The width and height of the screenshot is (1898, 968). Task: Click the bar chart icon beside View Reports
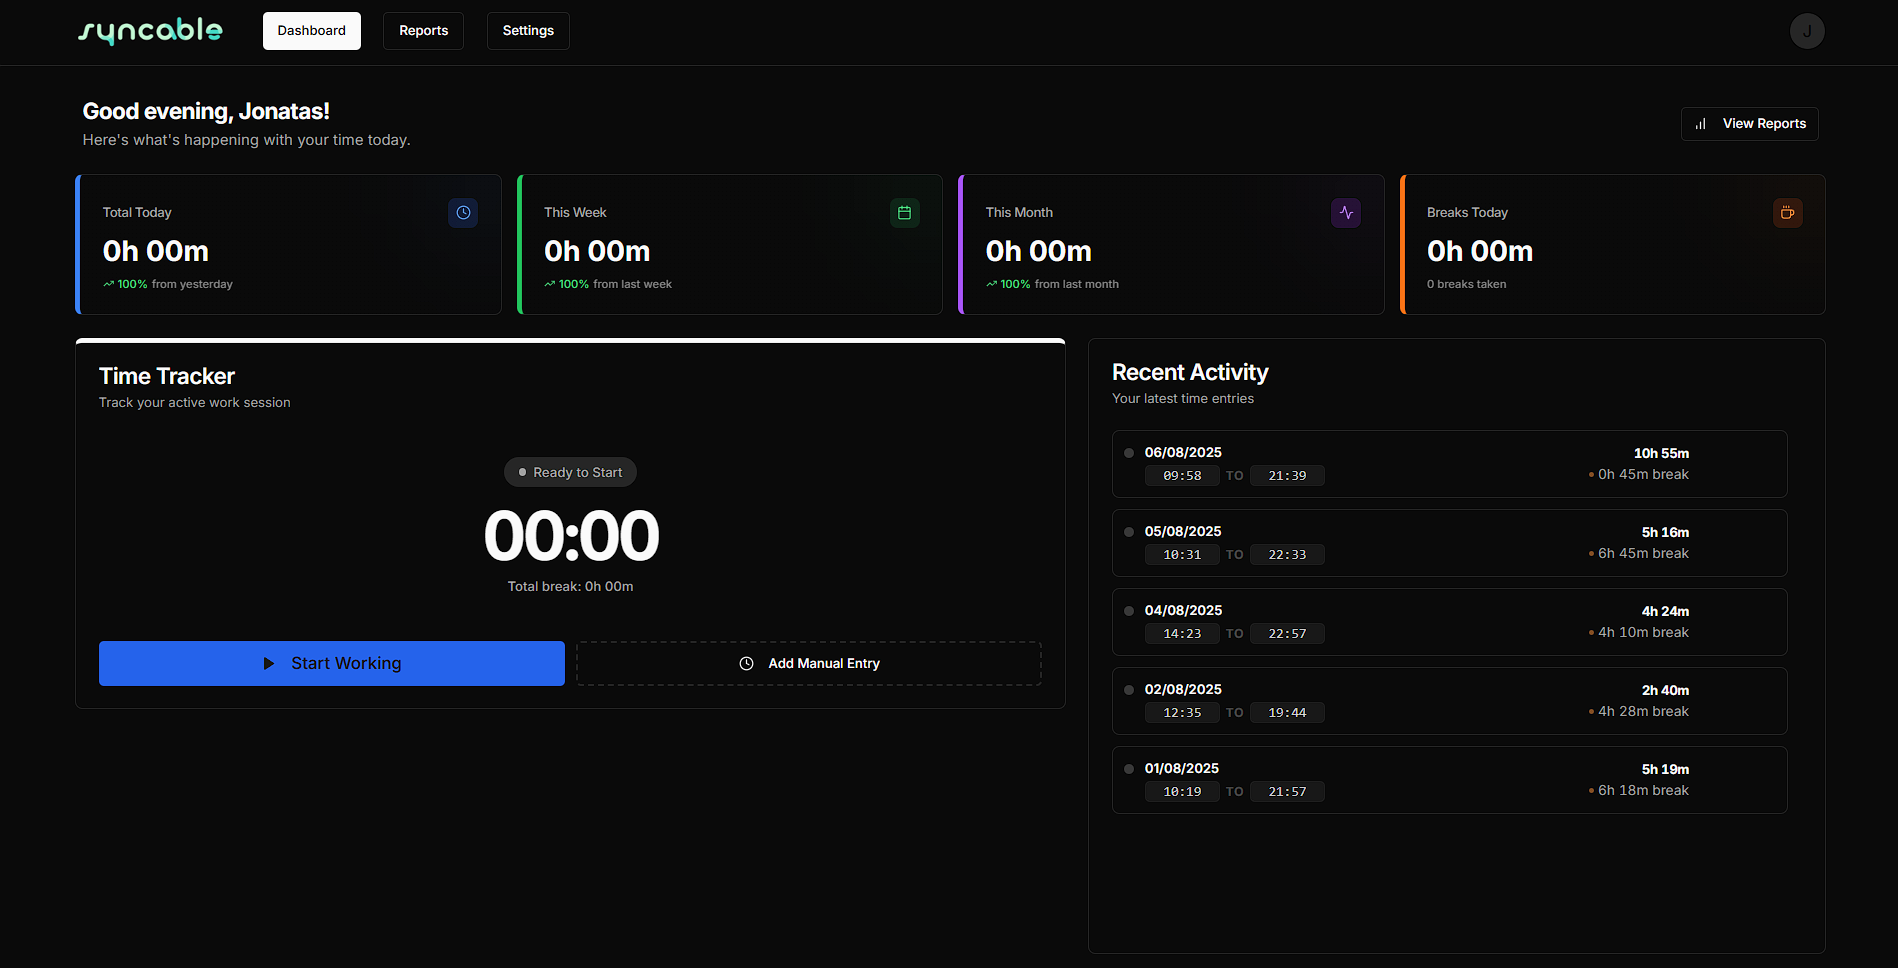coord(1701,124)
